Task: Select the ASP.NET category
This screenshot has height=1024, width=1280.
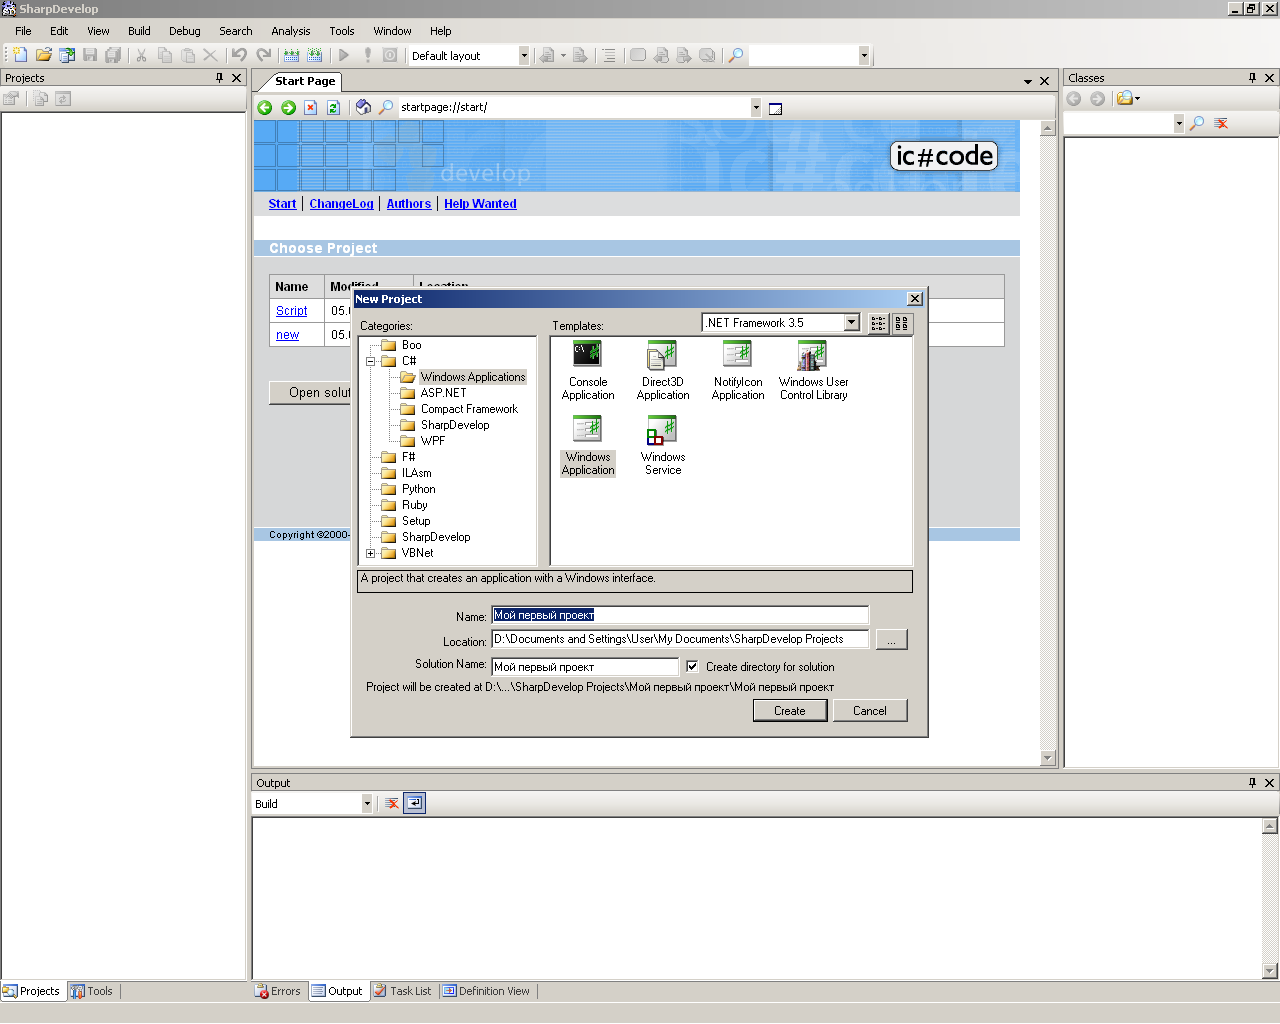Action: (x=443, y=393)
